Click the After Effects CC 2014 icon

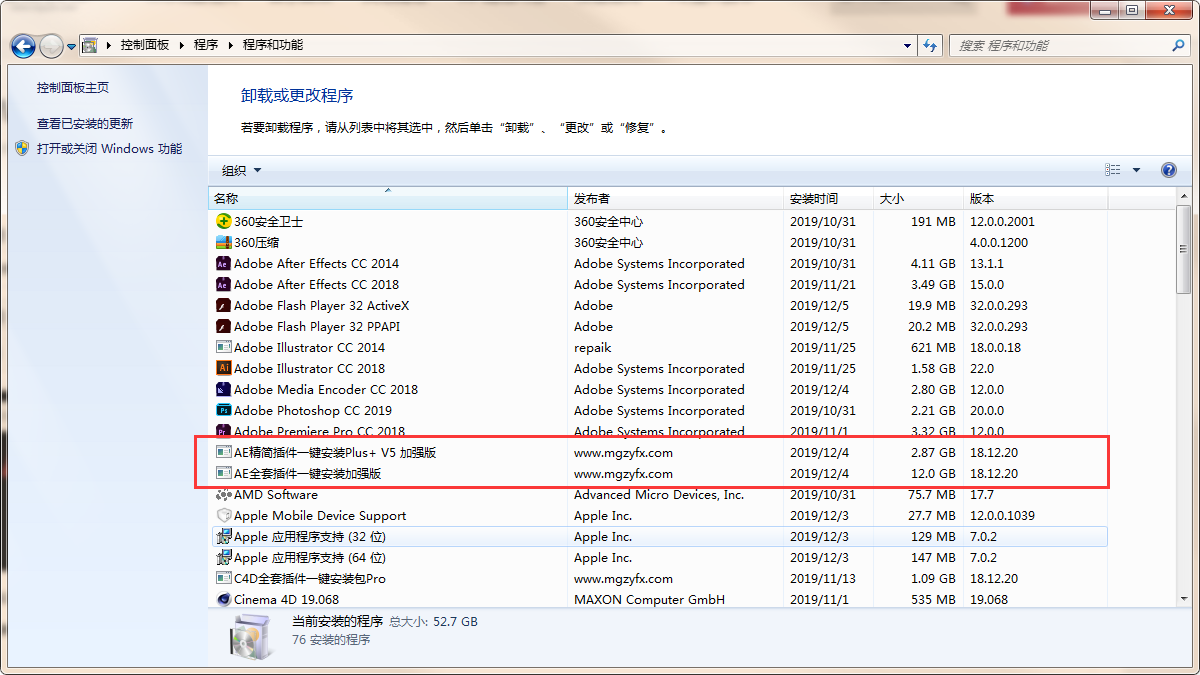[224, 263]
